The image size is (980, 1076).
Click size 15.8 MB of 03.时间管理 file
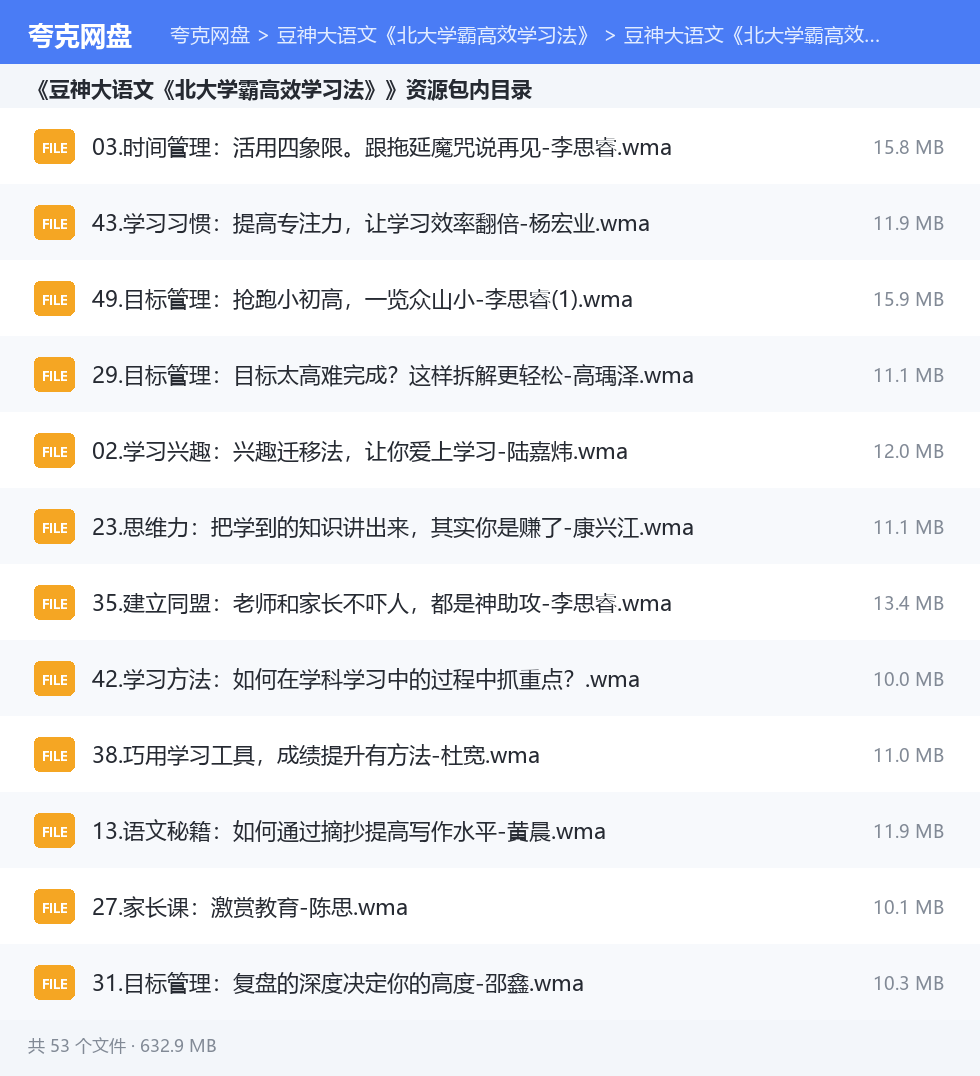click(908, 147)
